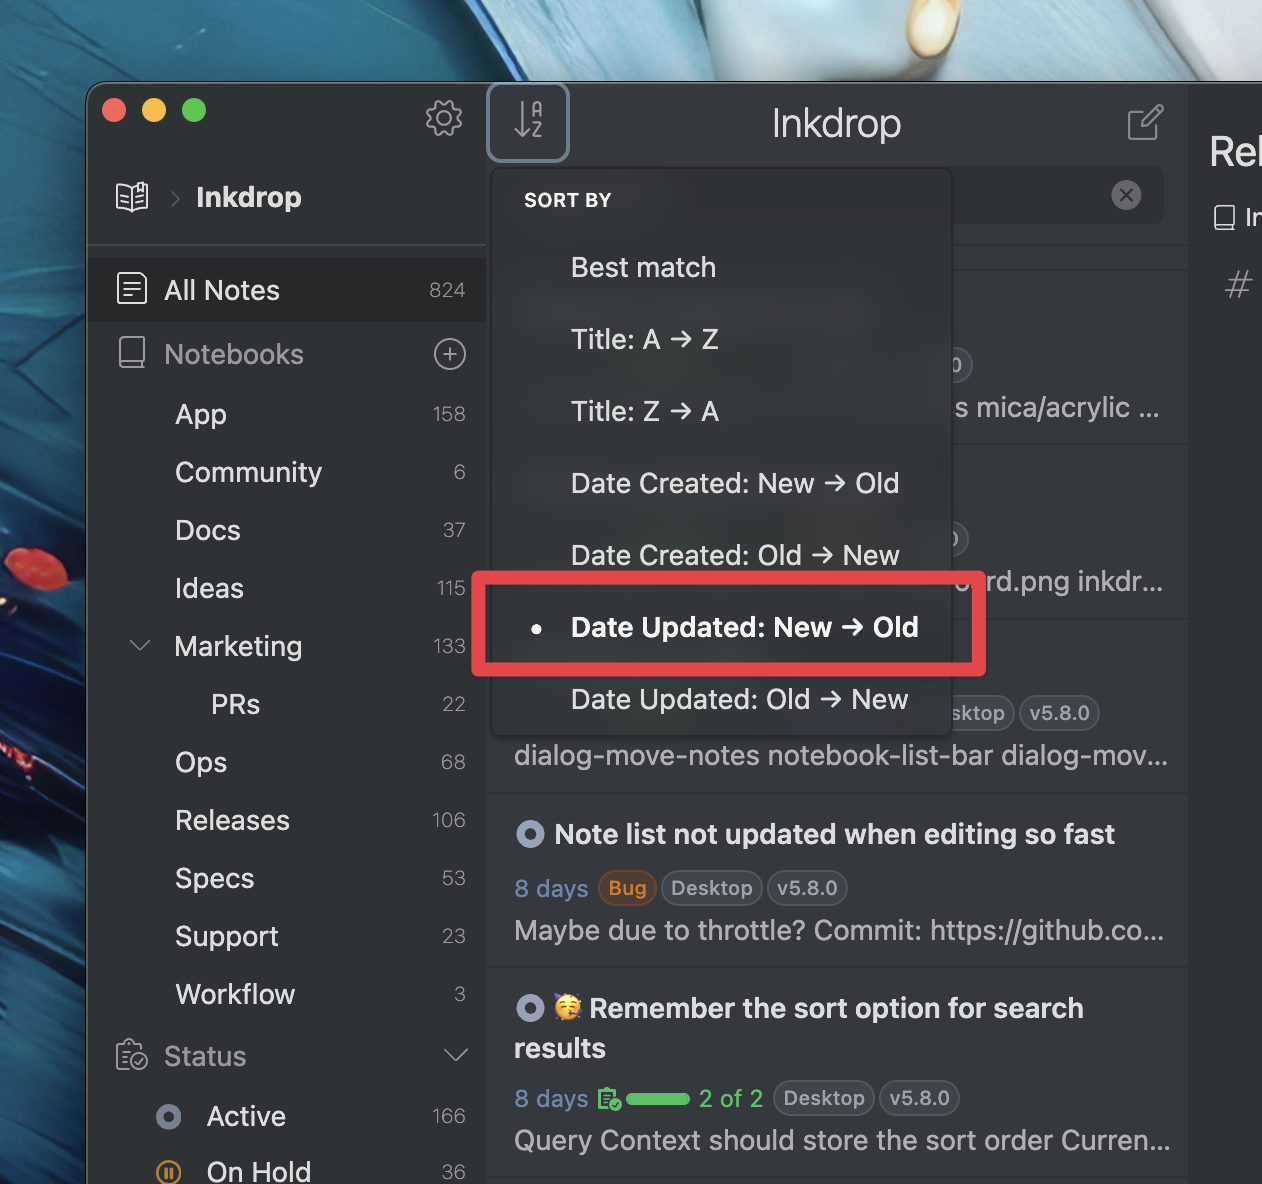Add a new notebook with plus icon

[x=450, y=354]
